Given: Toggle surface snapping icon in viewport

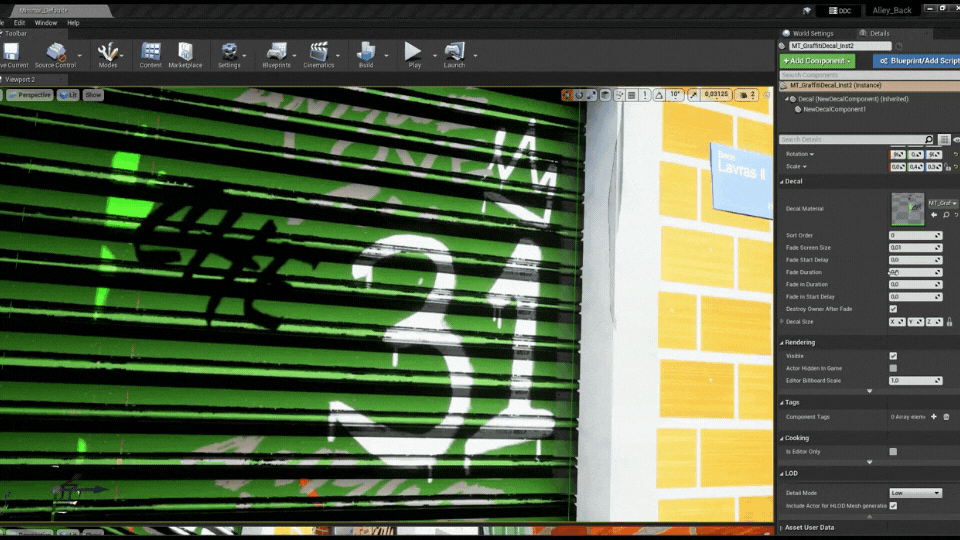Looking at the screenshot, I should coord(620,95).
